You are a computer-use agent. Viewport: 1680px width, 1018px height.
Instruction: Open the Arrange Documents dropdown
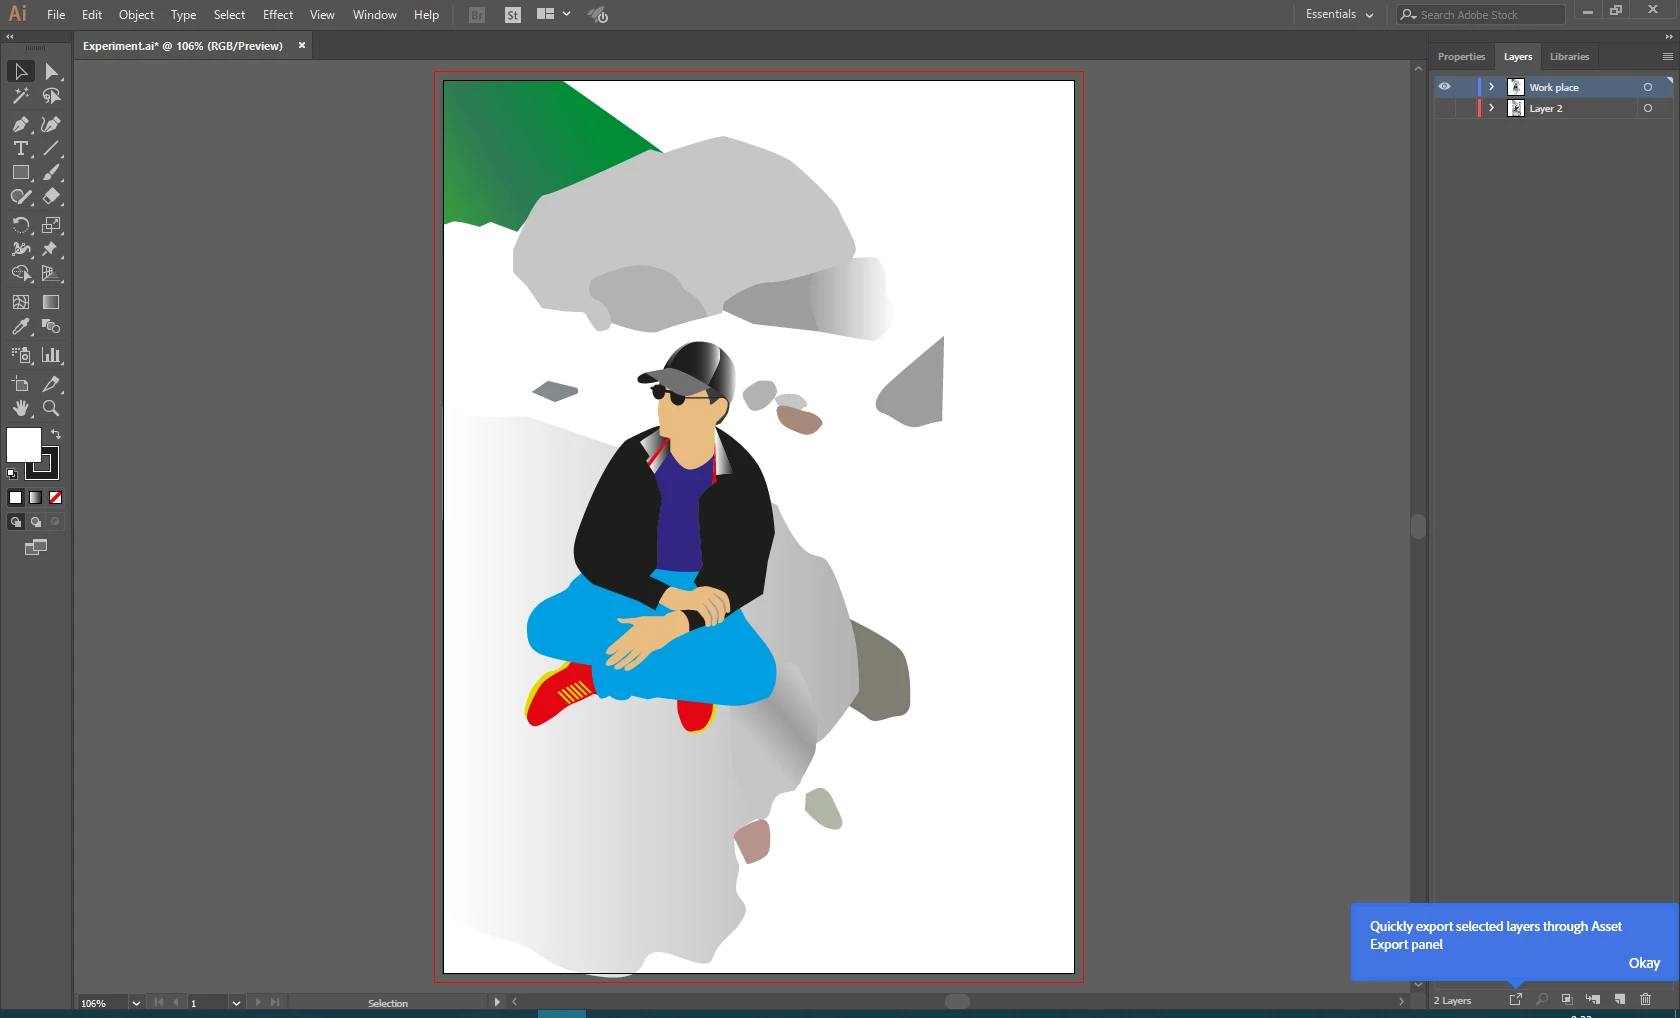553,15
